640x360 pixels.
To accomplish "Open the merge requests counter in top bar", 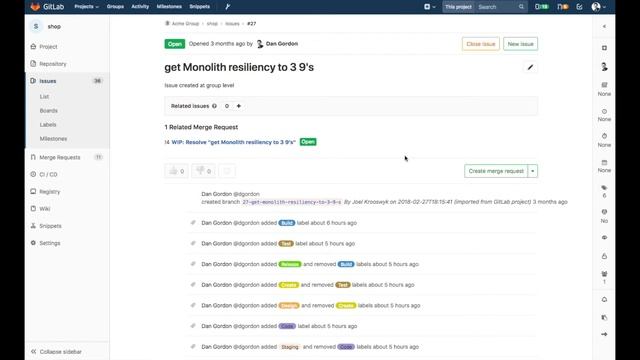I will (563, 7).
